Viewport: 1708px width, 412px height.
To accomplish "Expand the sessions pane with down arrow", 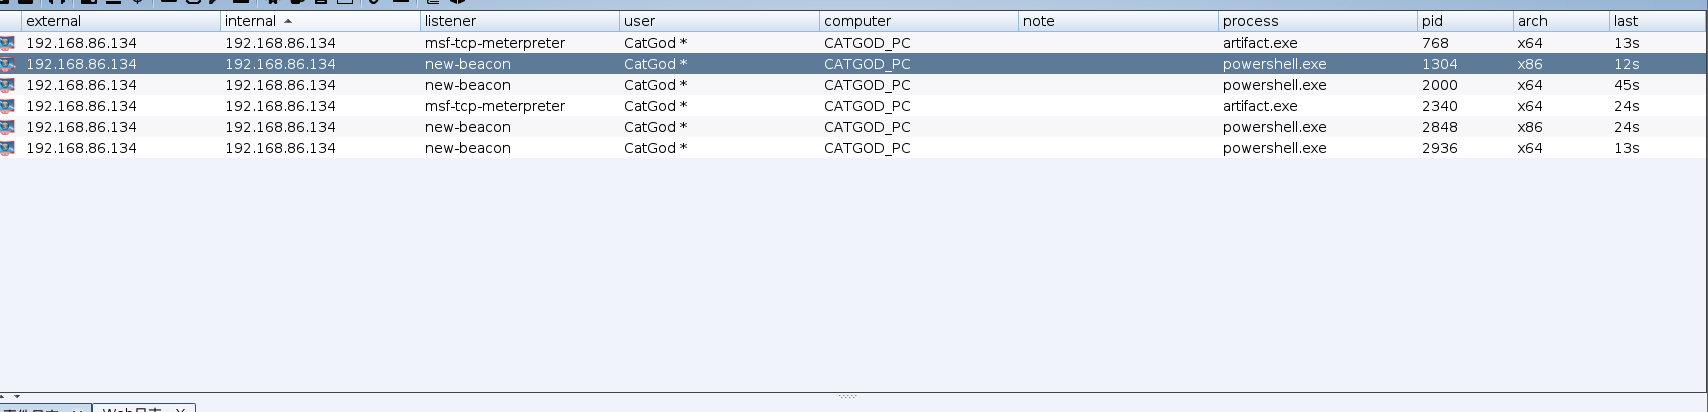I will 16,397.
